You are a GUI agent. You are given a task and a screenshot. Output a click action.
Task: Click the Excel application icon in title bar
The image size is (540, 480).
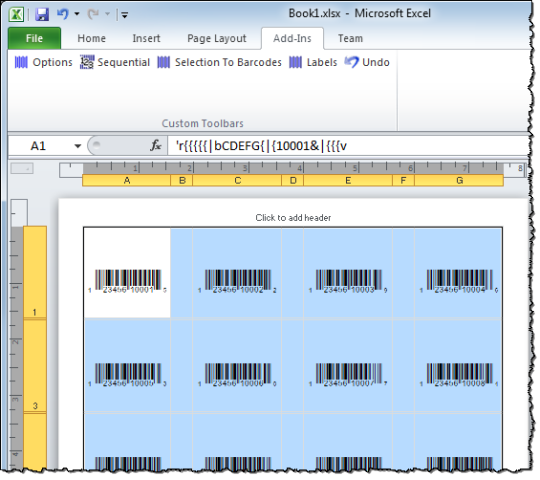[x=16, y=14]
